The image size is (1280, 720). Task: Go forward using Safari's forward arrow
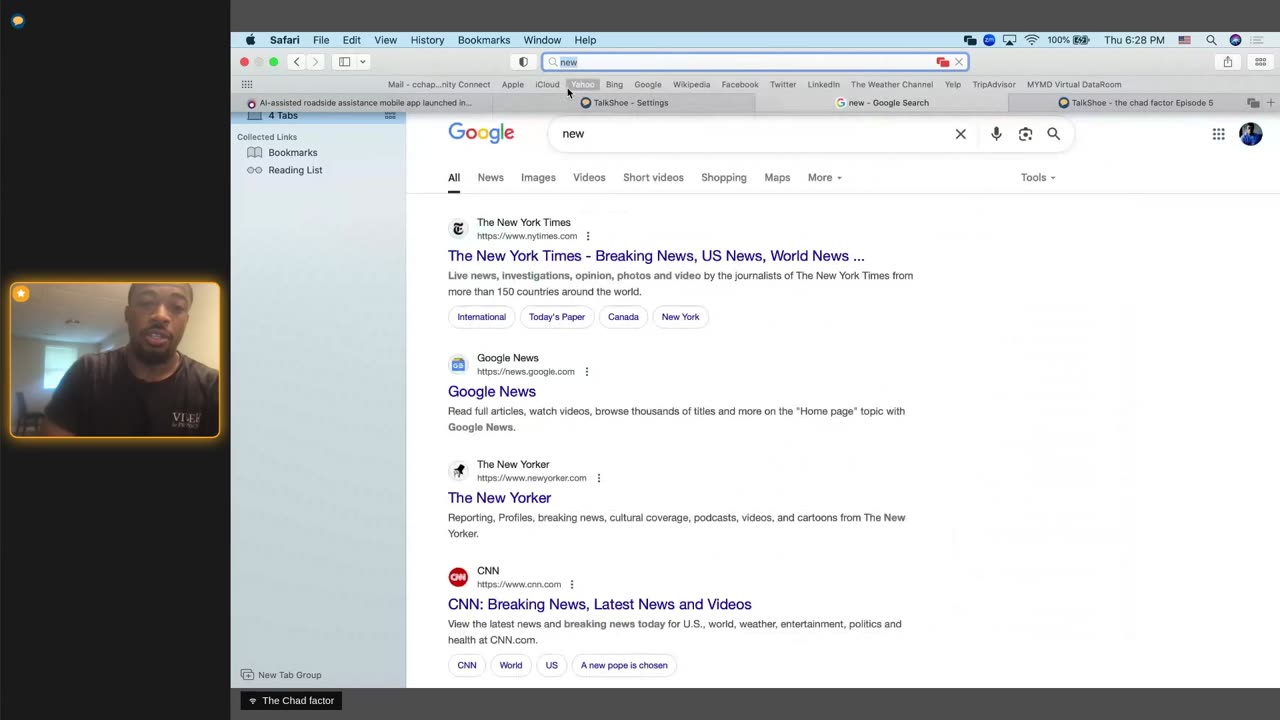(x=315, y=62)
